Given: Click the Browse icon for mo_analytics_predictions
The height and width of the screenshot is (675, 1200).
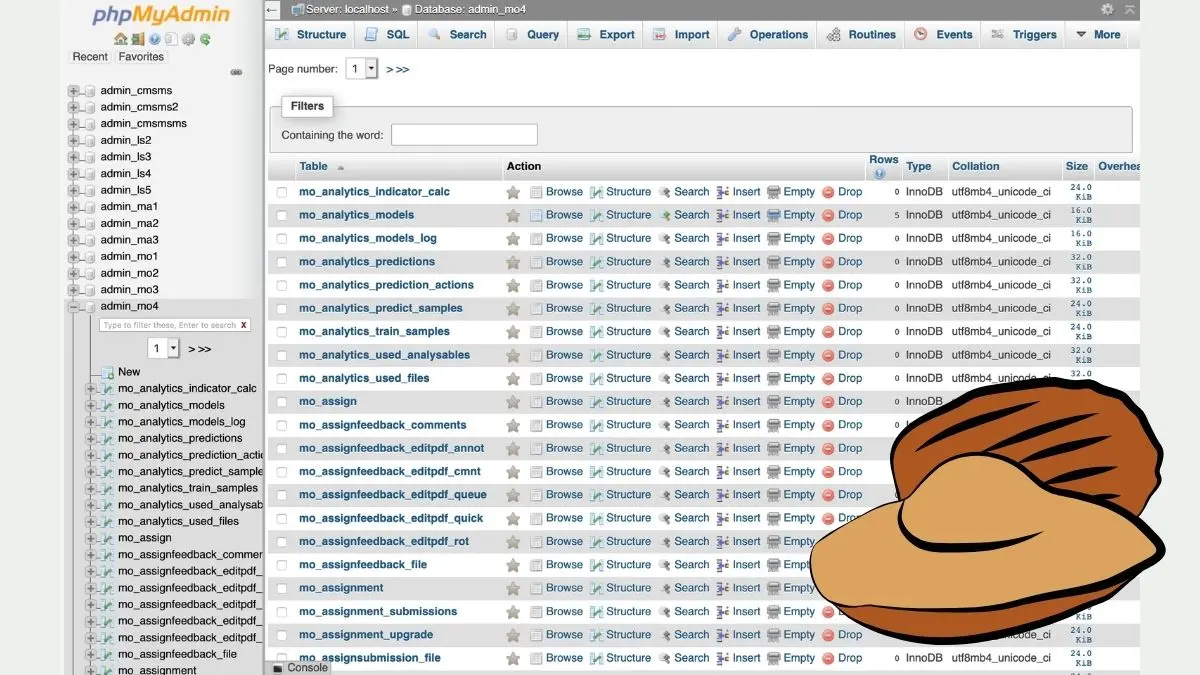Looking at the screenshot, I should click(536, 262).
